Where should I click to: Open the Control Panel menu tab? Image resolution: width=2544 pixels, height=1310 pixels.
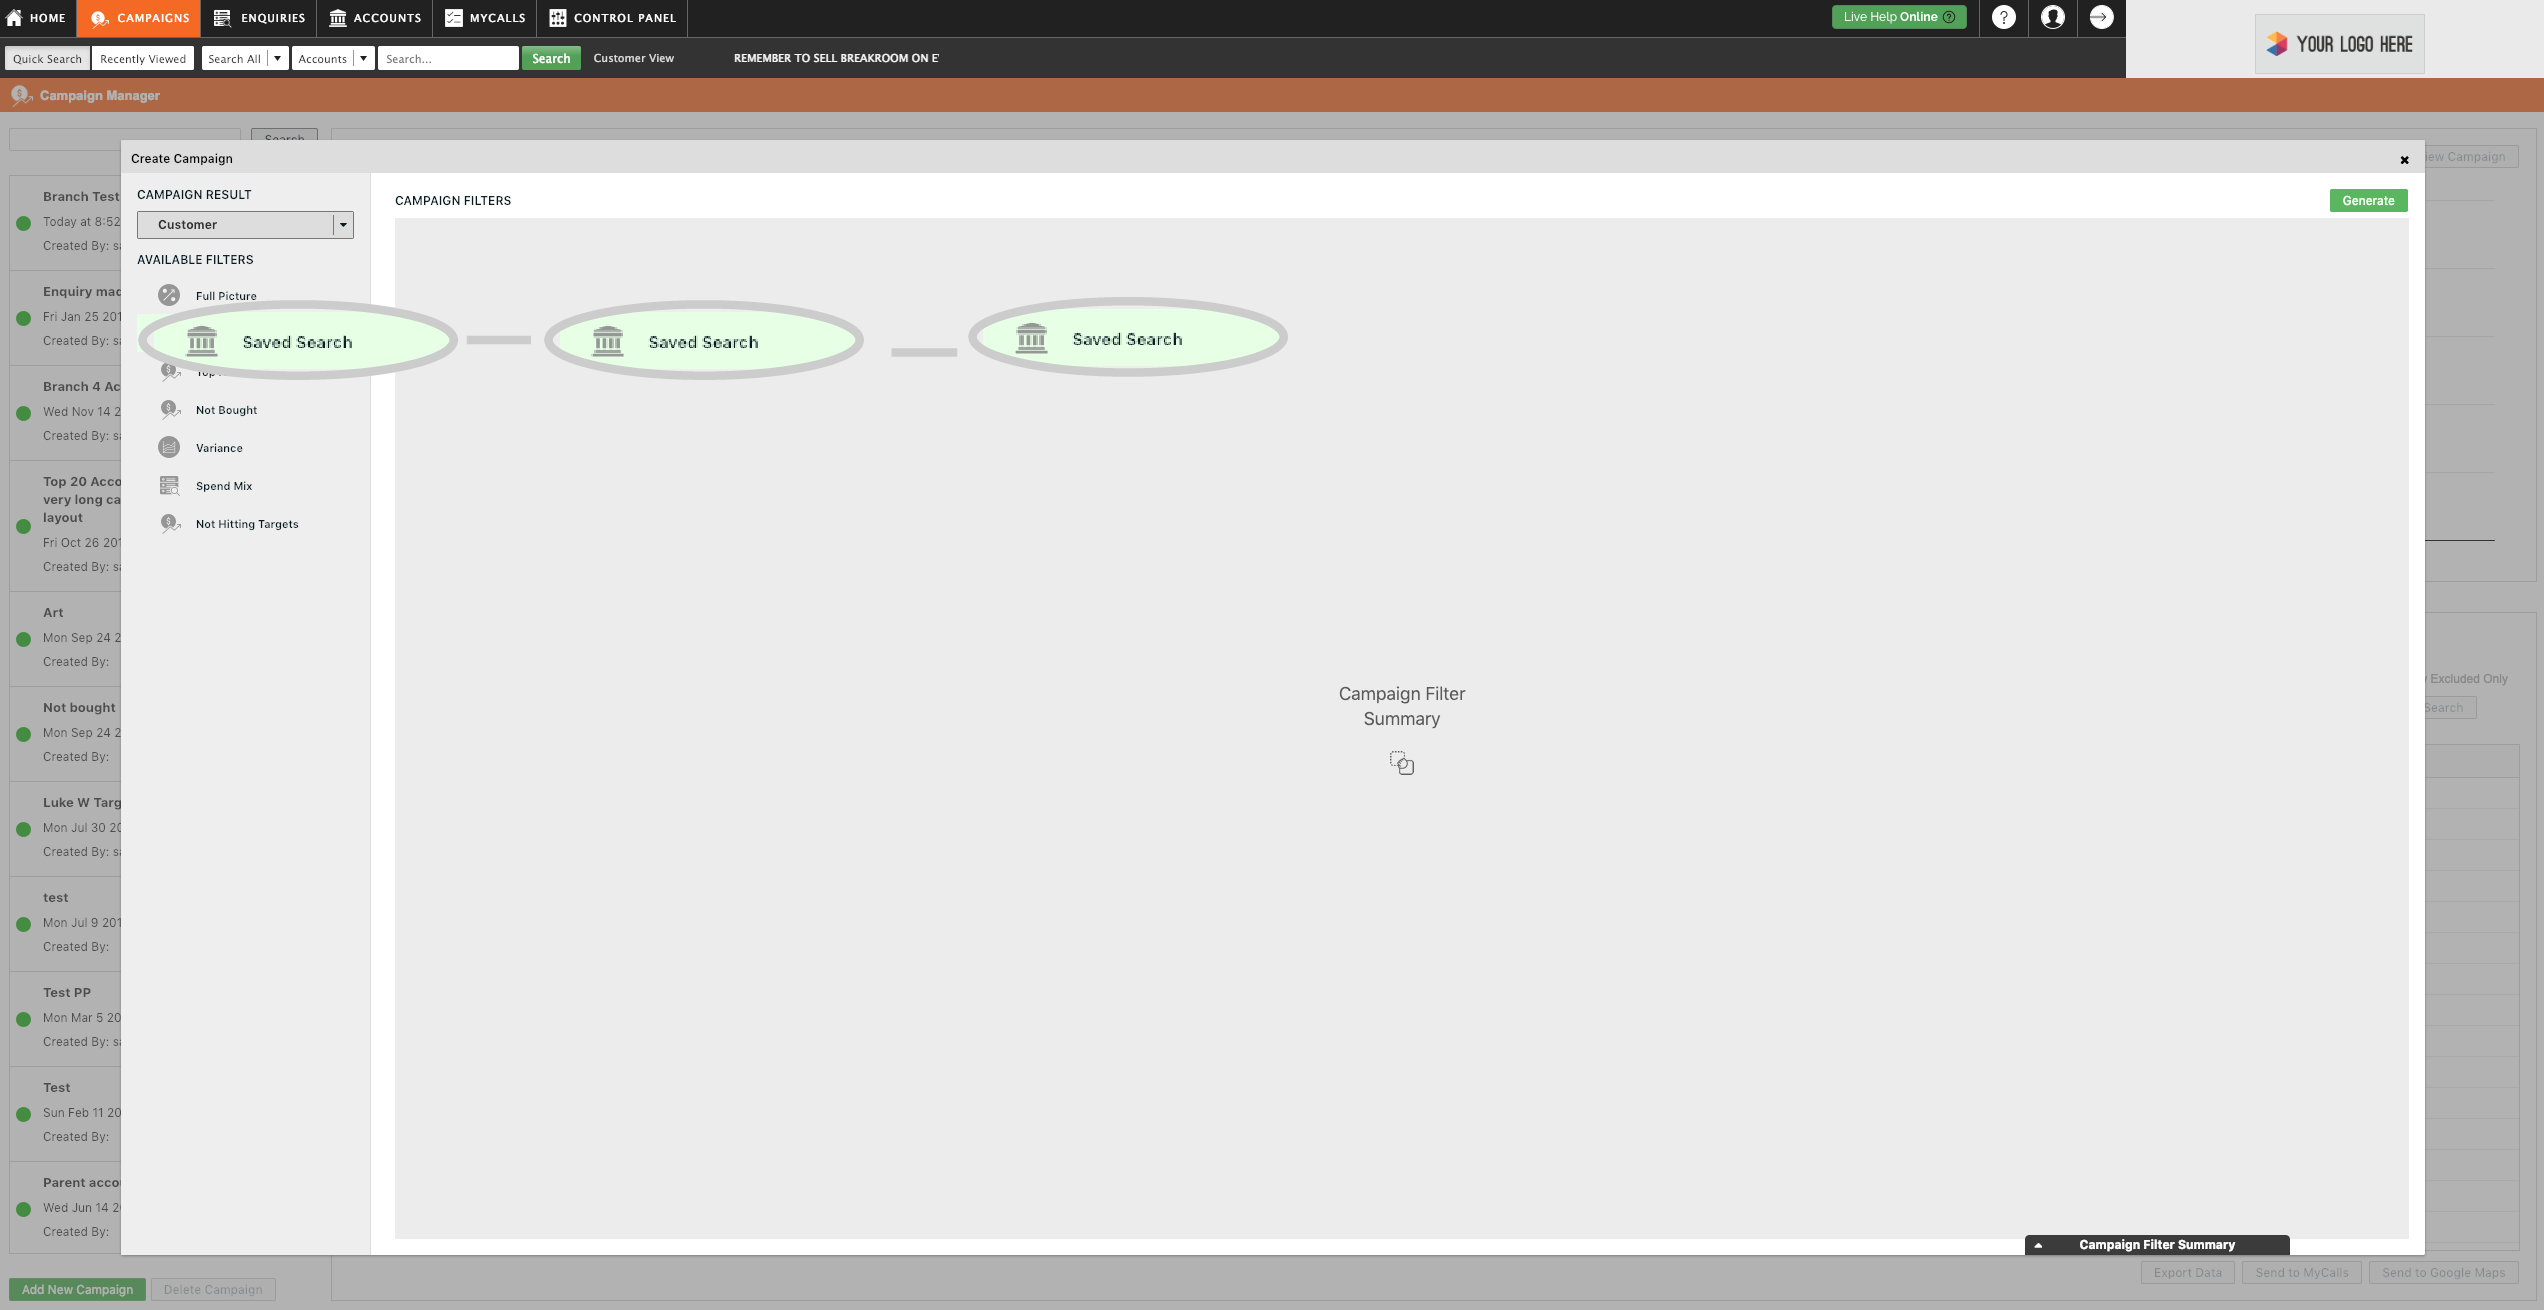pyautogui.click(x=625, y=18)
